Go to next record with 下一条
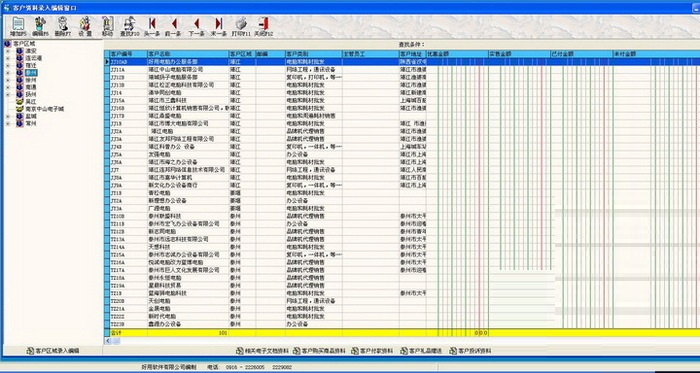 (x=196, y=27)
